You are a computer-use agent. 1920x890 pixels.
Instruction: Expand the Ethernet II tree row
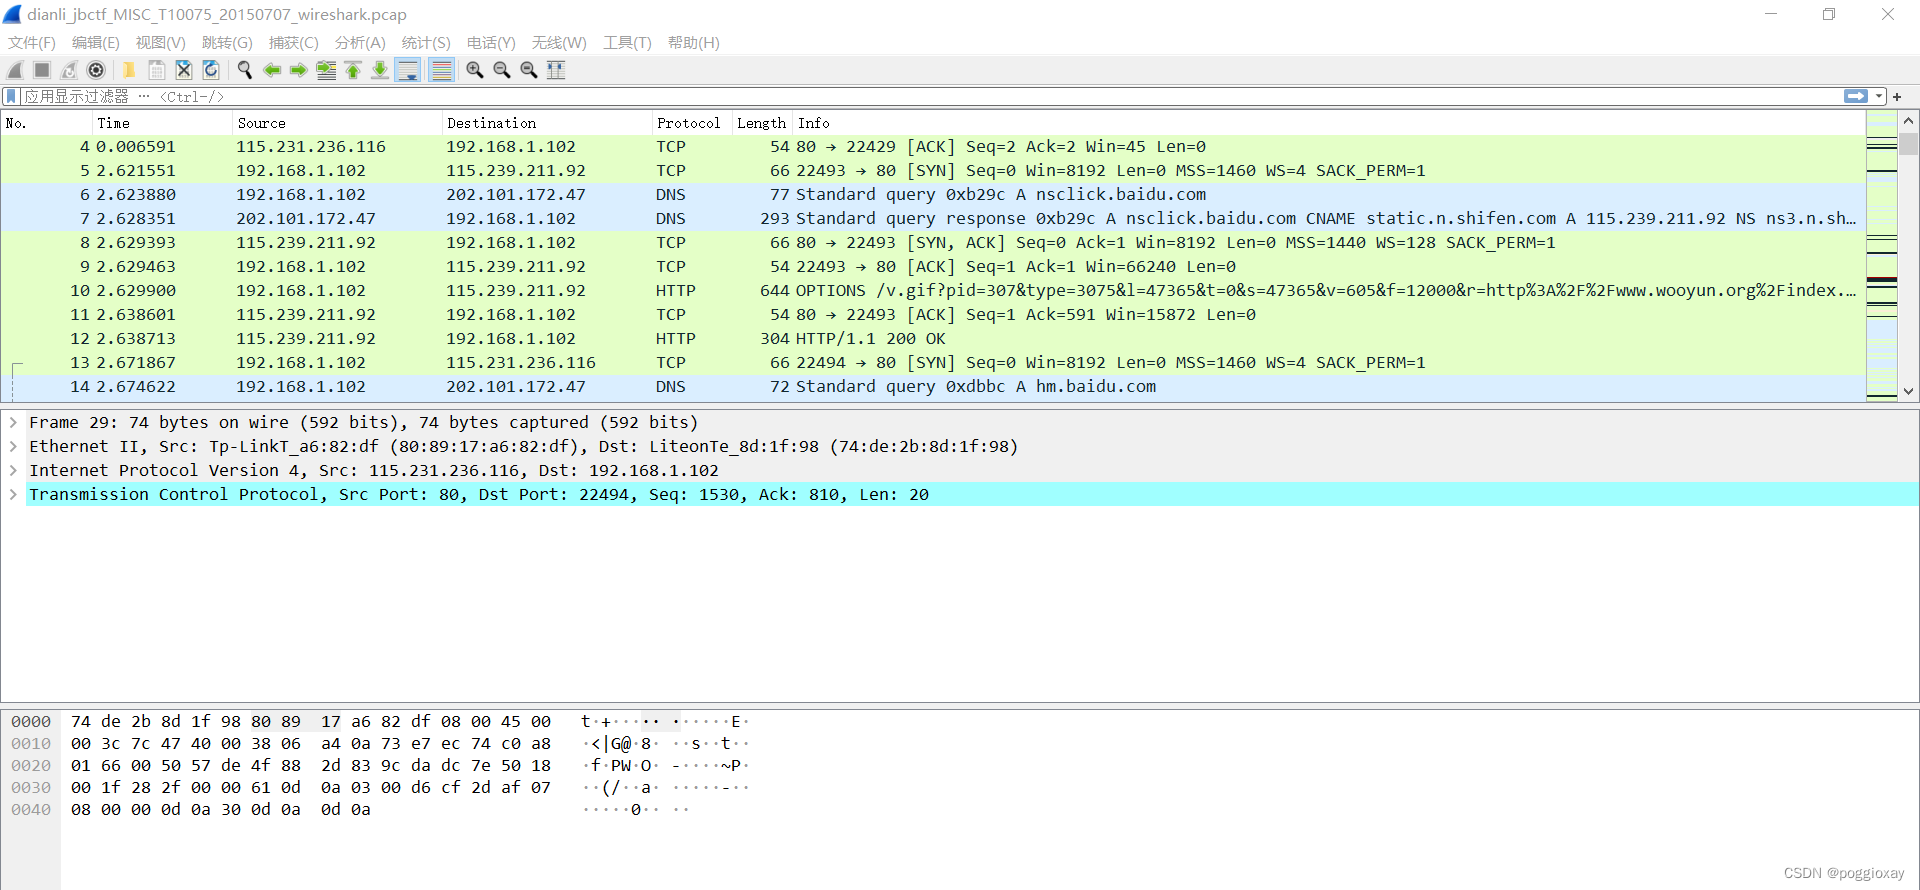click(x=13, y=446)
